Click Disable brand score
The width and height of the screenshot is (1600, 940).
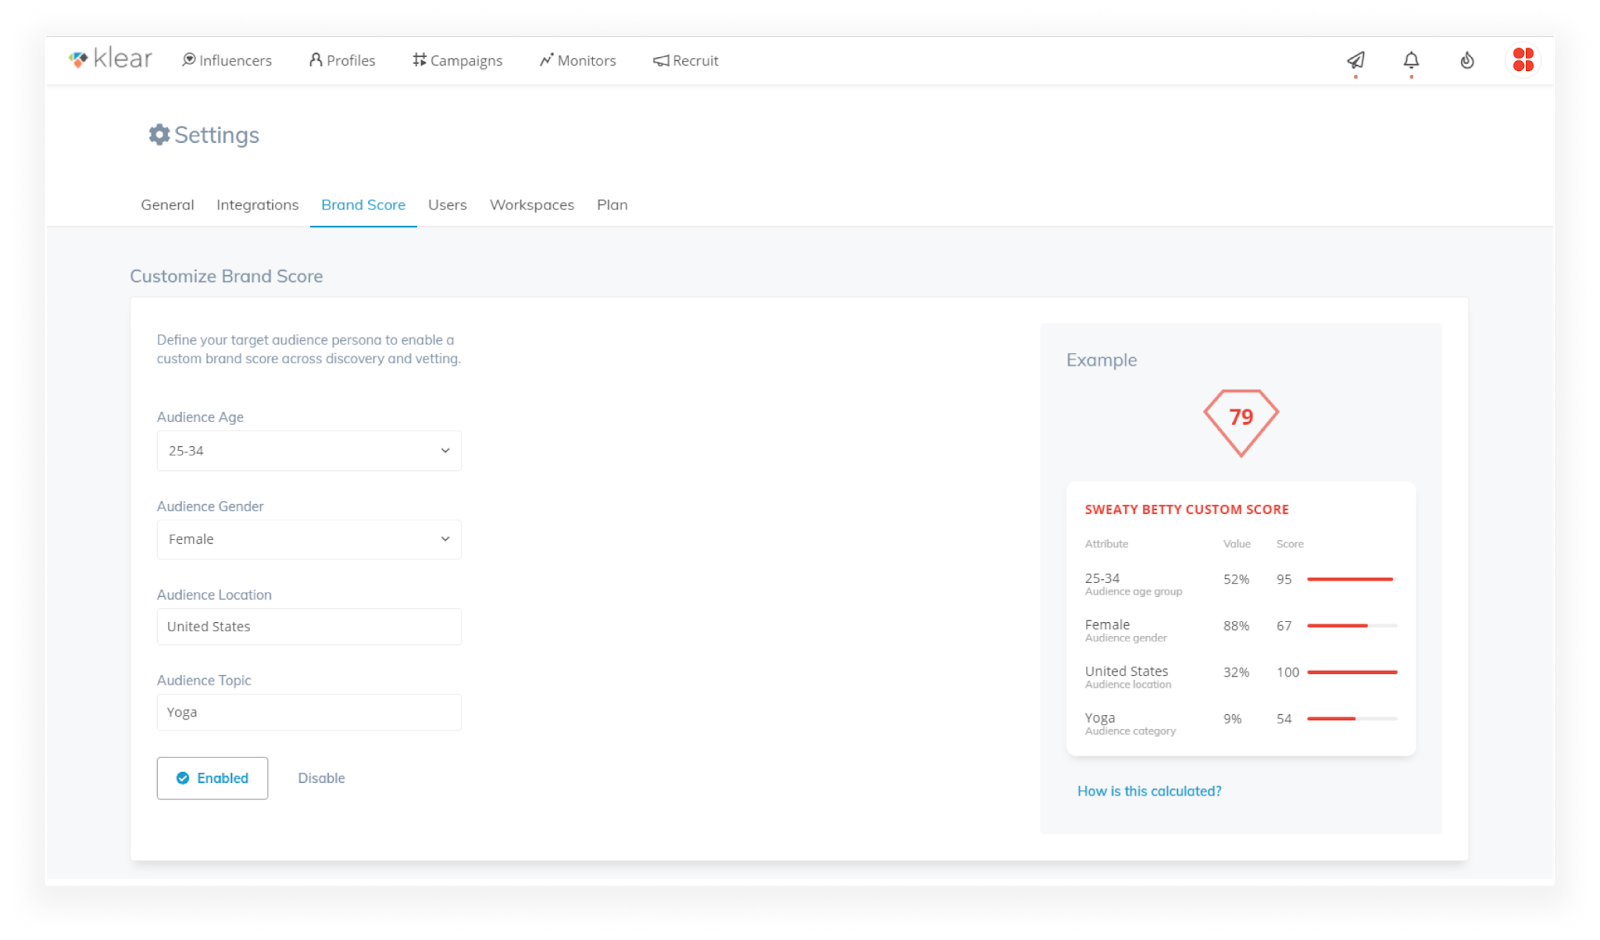(x=321, y=778)
